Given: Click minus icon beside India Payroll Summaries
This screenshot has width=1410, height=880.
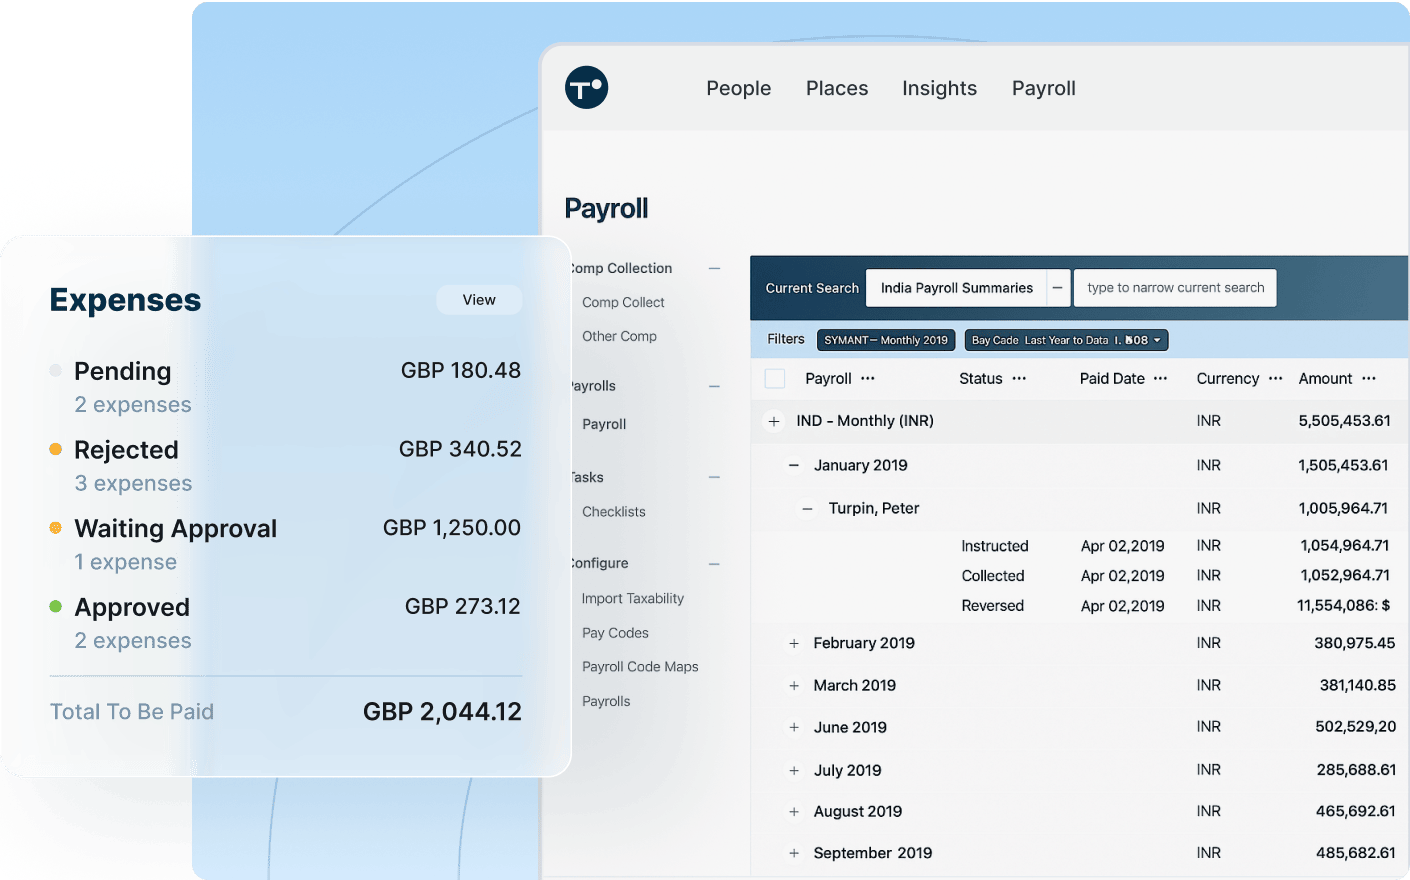Looking at the screenshot, I should [1057, 288].
